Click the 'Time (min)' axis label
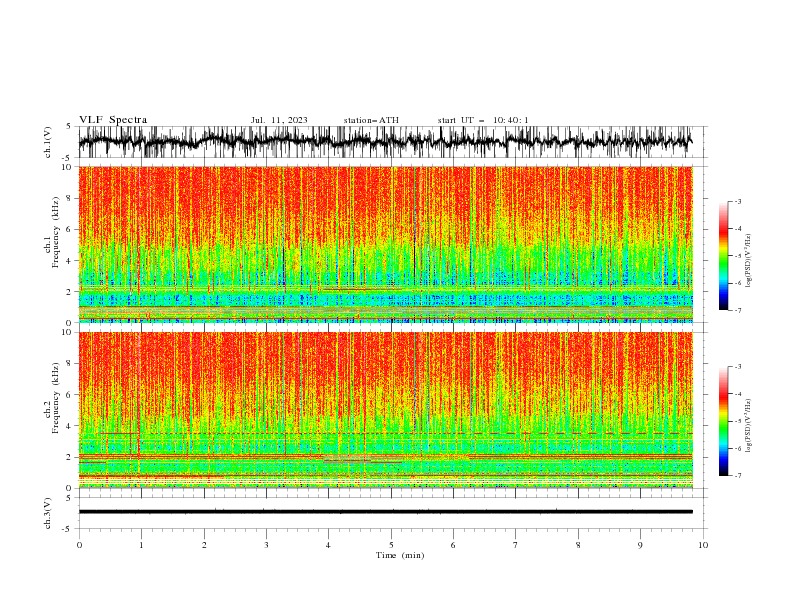Viewport: 792px width, 612px height. [x=400, y=555]
